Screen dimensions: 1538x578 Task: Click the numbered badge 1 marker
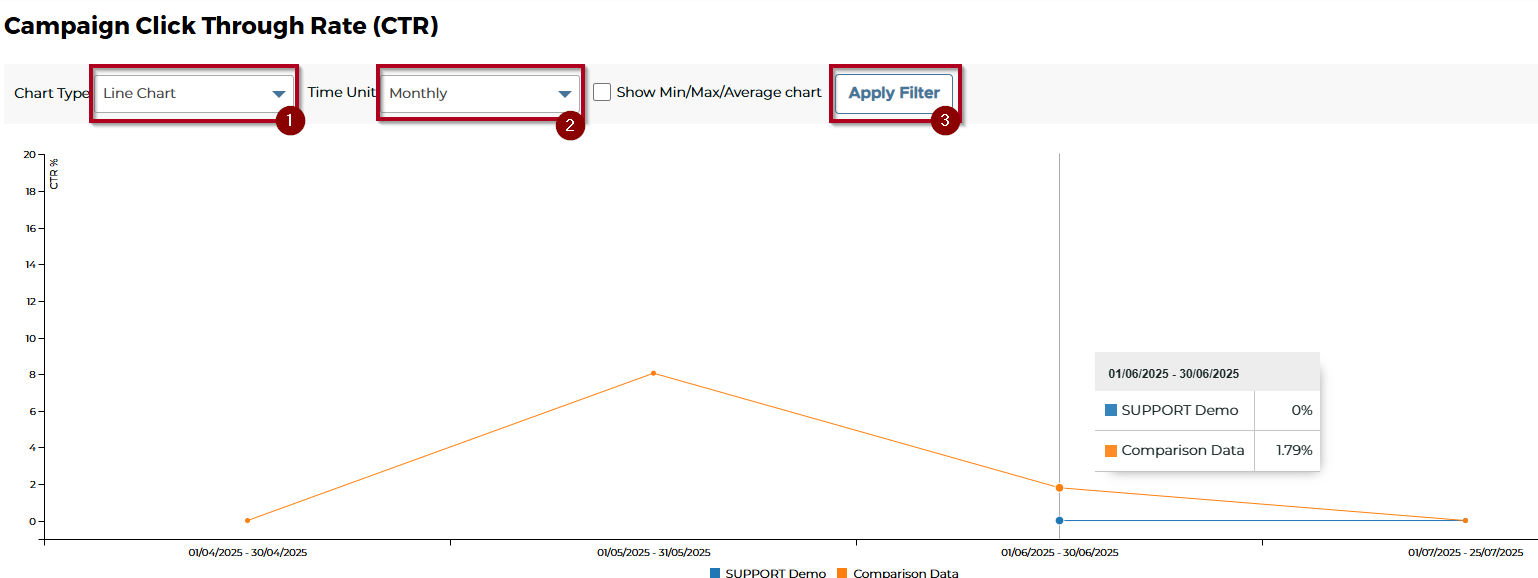click(289, 121)
